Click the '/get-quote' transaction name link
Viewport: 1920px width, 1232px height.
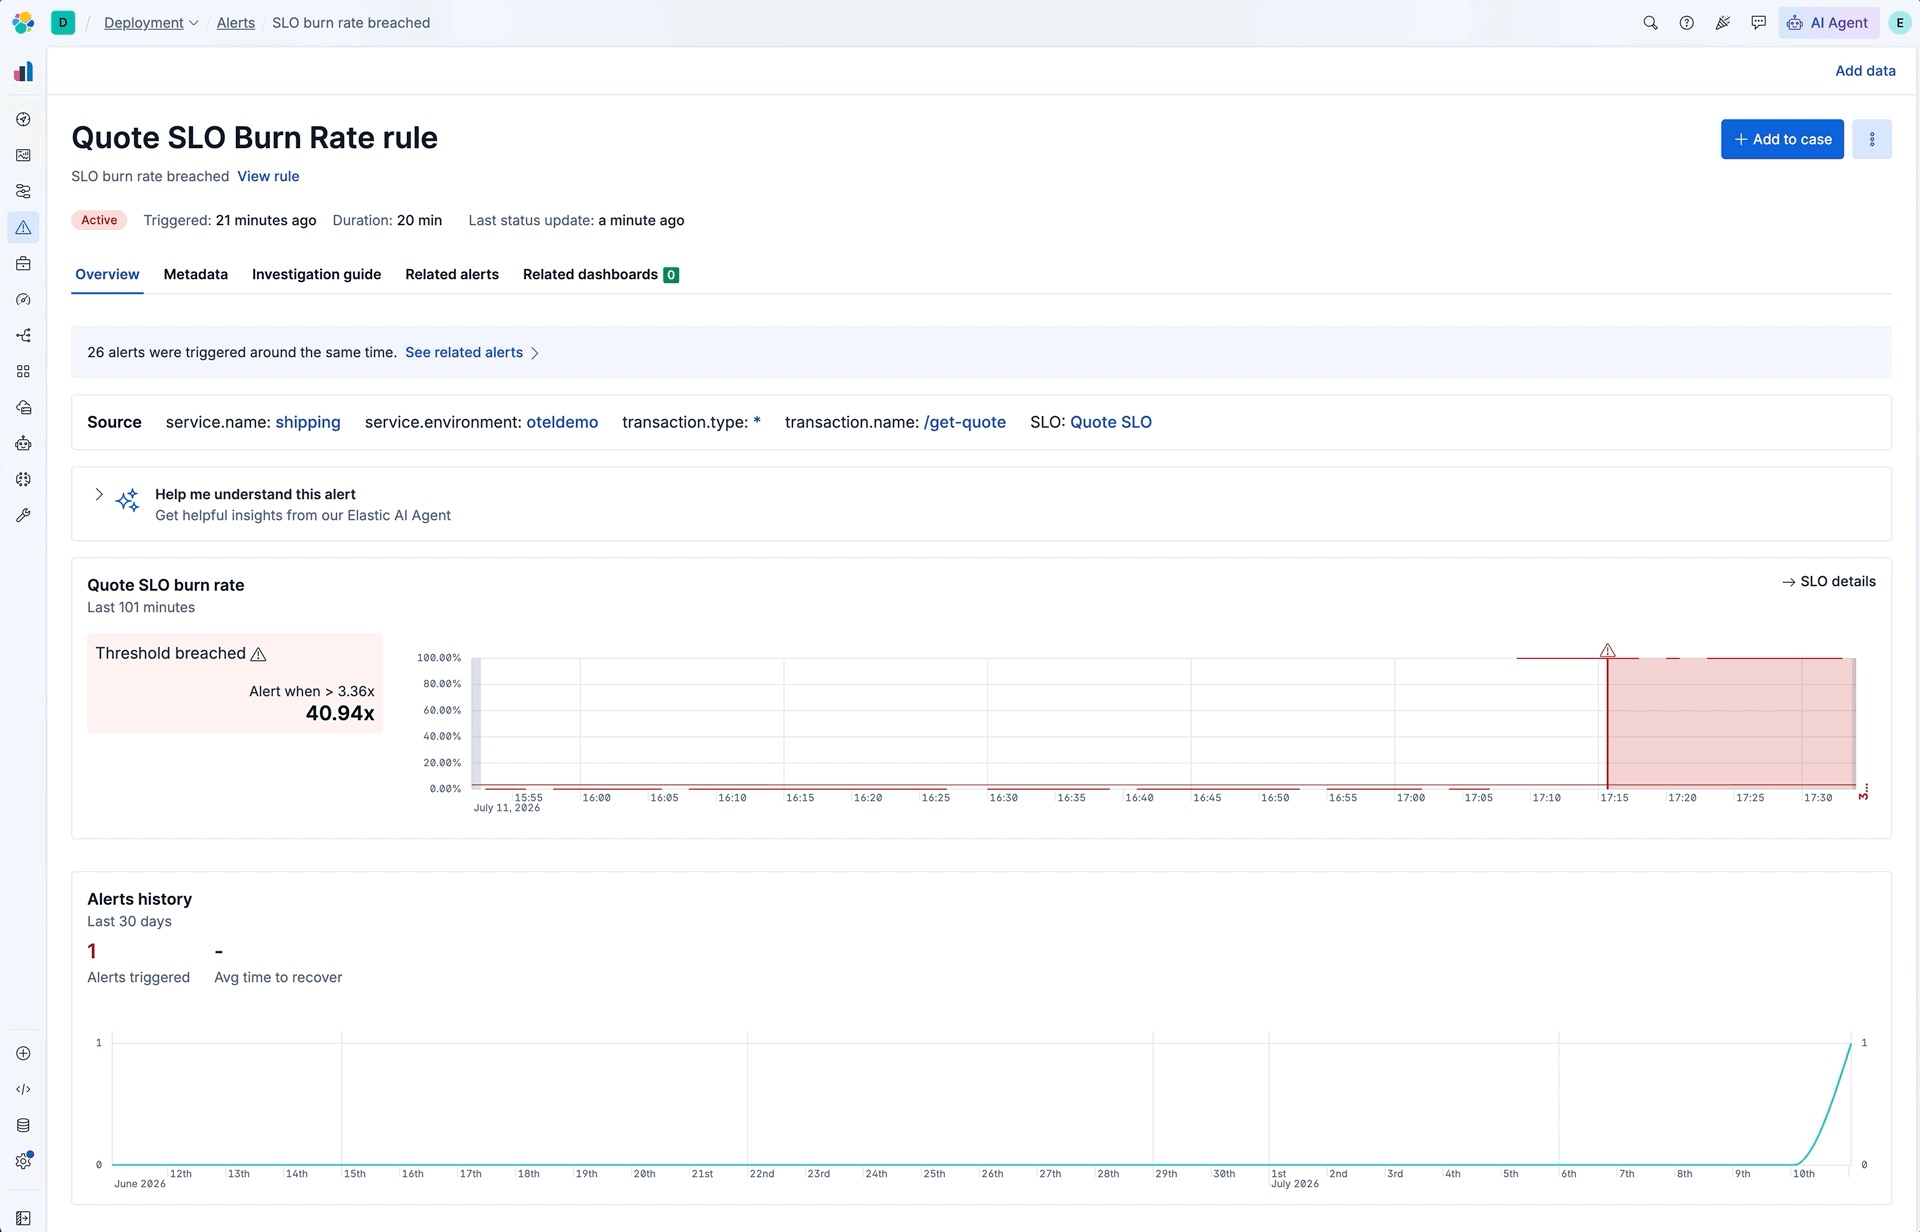point(965,422)
